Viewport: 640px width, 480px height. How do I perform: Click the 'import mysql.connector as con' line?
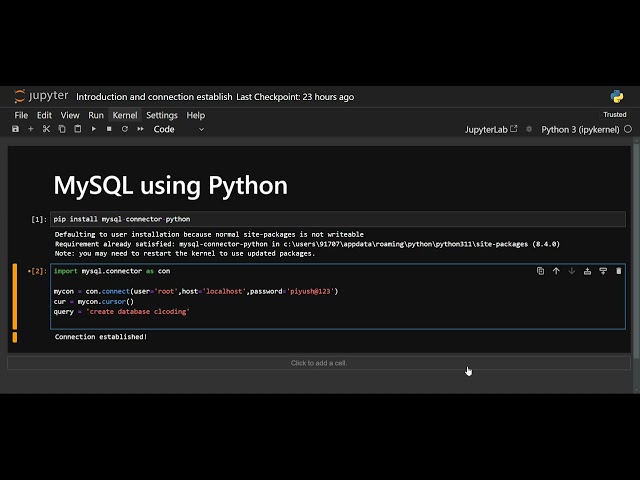tap(112, 271)
